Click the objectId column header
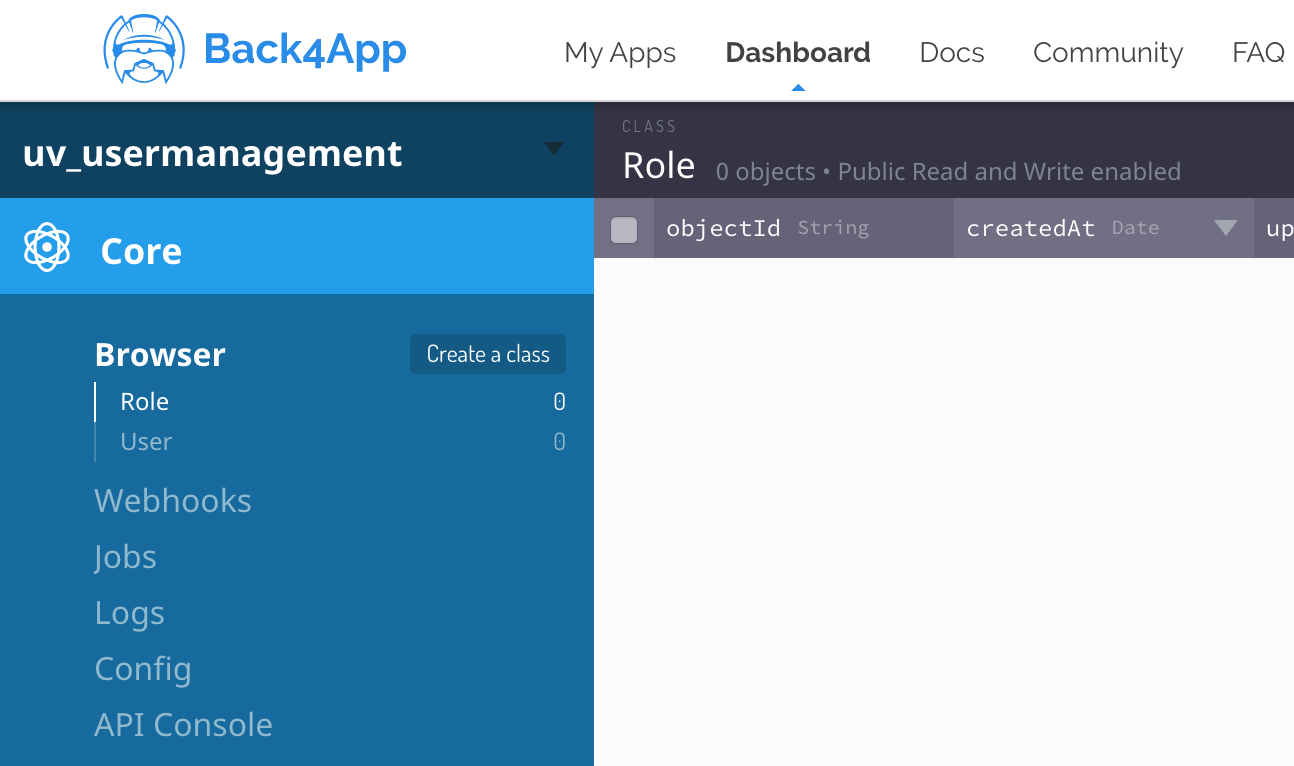Screen dimensions: 1294x766 click(x=804, y=228)
